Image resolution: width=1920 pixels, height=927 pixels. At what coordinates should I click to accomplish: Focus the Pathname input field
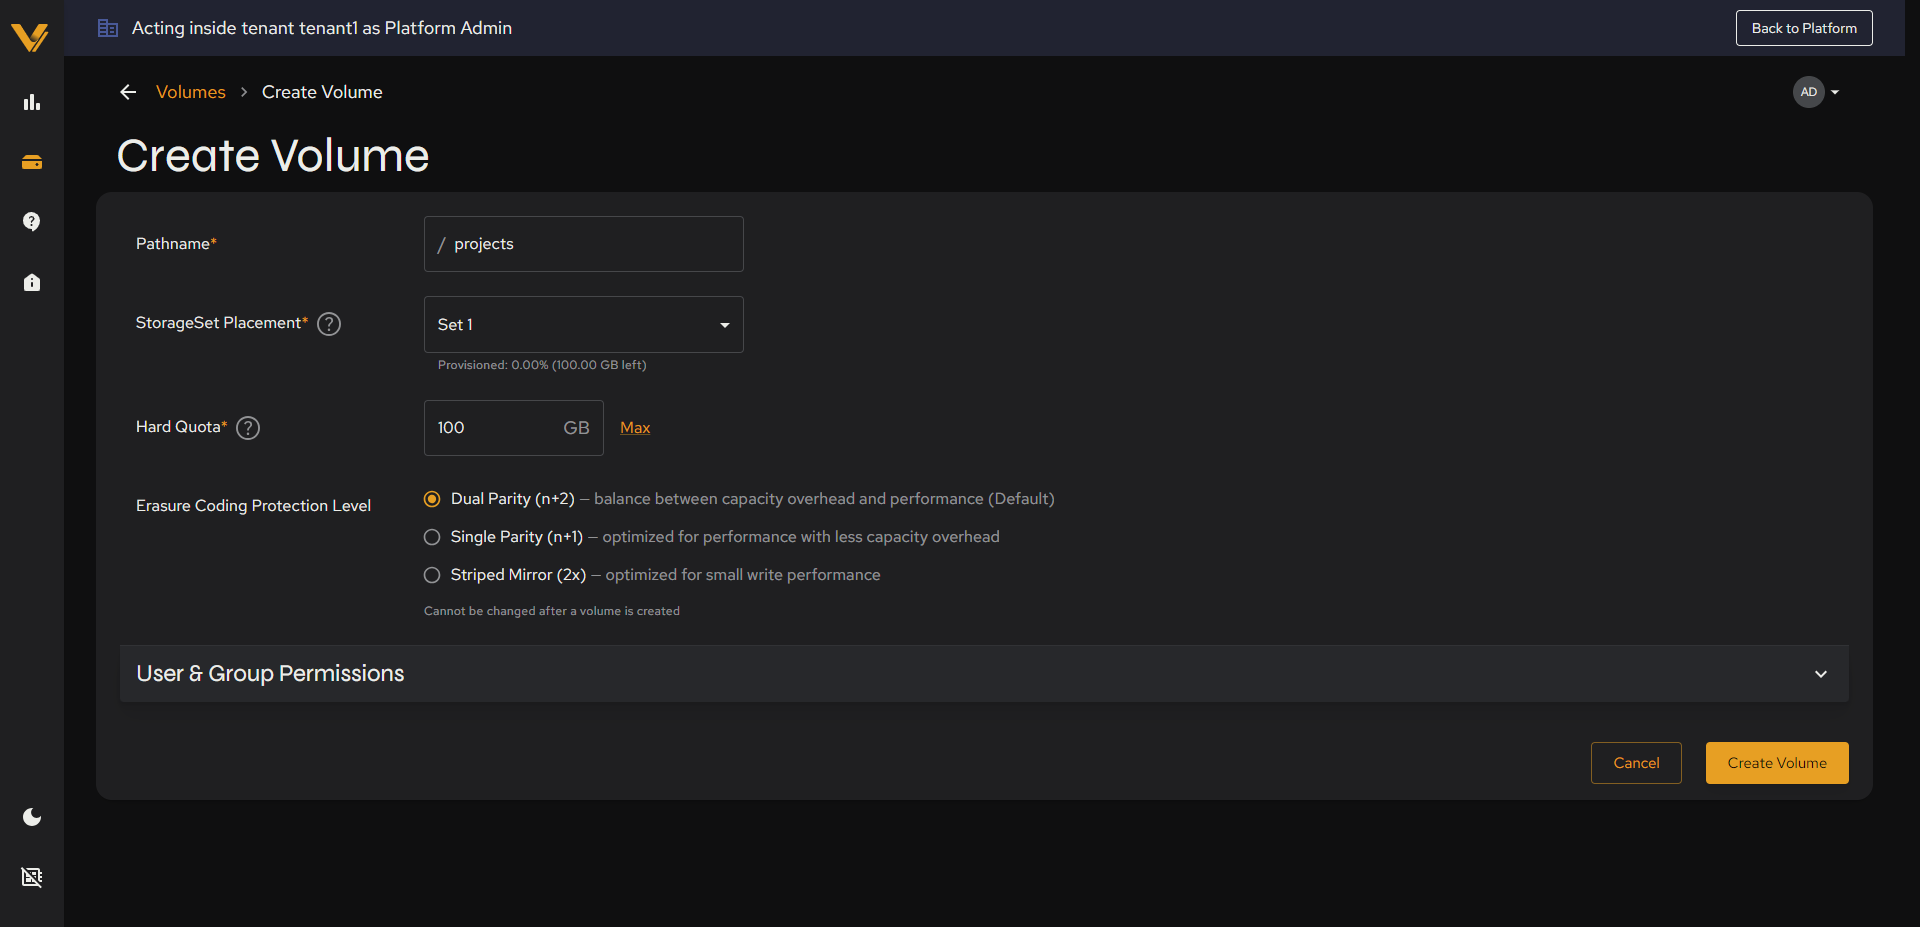[584, 244]
